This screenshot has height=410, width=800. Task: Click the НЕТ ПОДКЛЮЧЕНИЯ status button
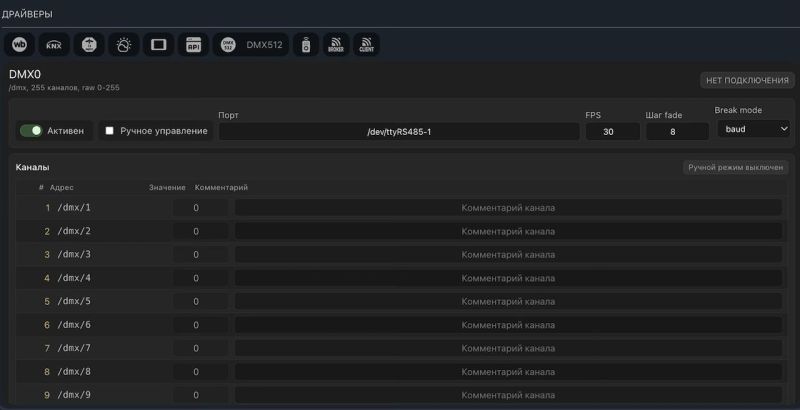pos(747,80)
